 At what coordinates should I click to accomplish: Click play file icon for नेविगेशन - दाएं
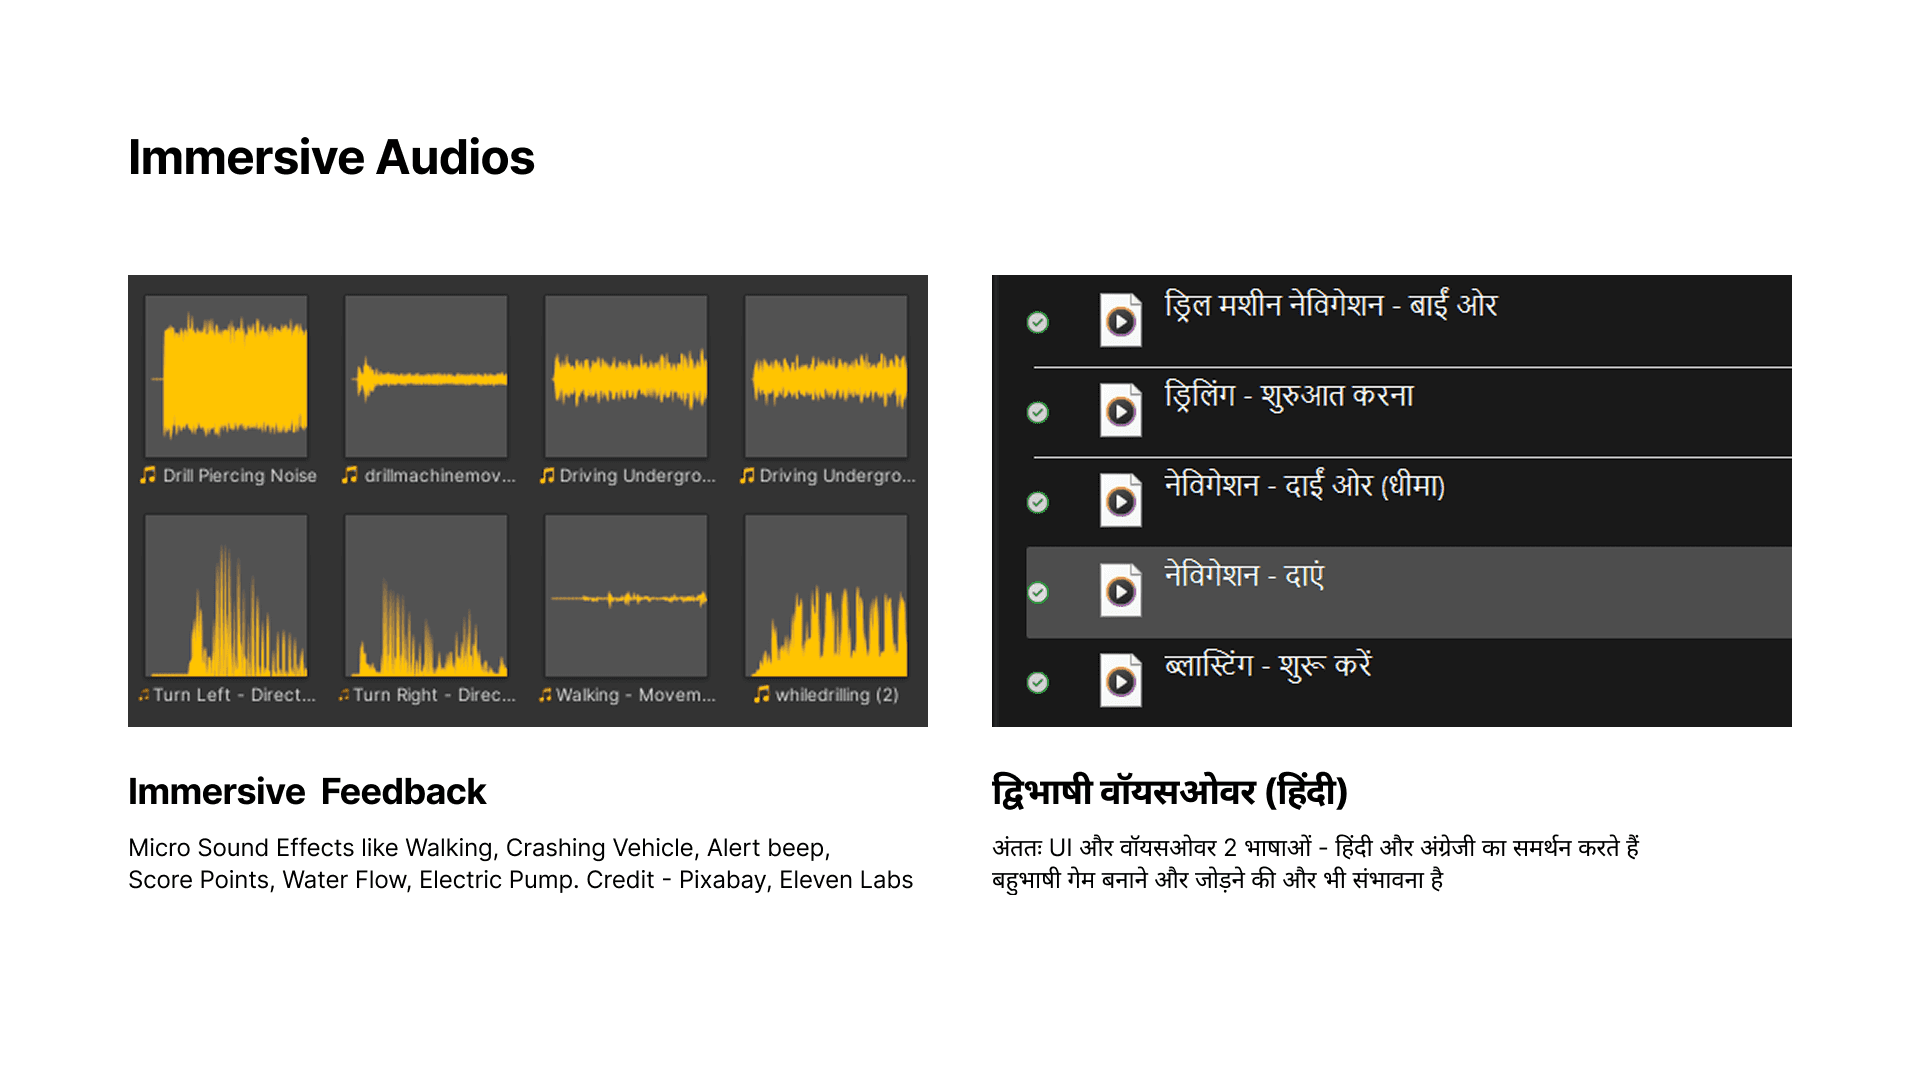tap(1120, 592)
